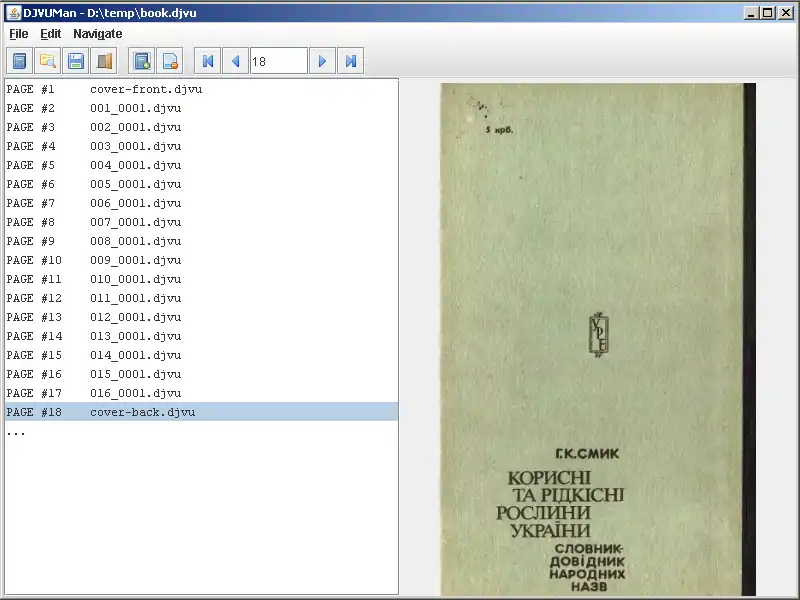Select the highlighted cover-back.djvu row

(x=202, y=412)
